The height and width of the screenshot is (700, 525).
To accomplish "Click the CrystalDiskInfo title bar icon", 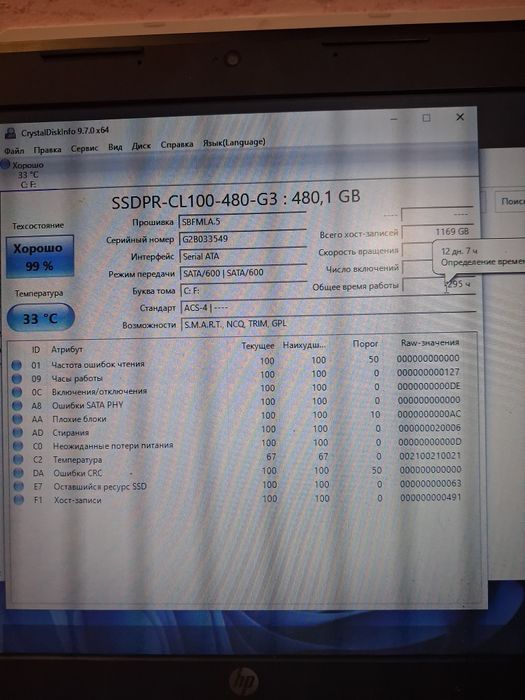I will 10,133.
